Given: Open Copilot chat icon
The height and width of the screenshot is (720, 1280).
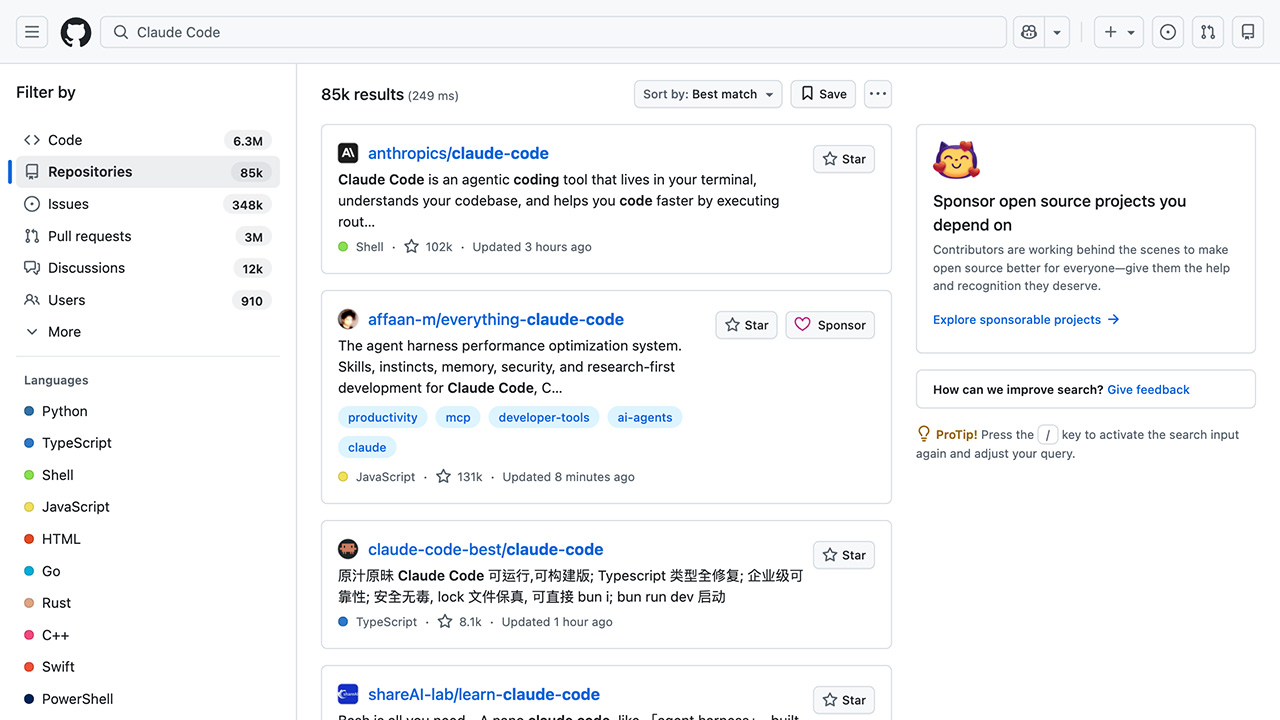Looking at the screenshot, I should [1029, 32].
